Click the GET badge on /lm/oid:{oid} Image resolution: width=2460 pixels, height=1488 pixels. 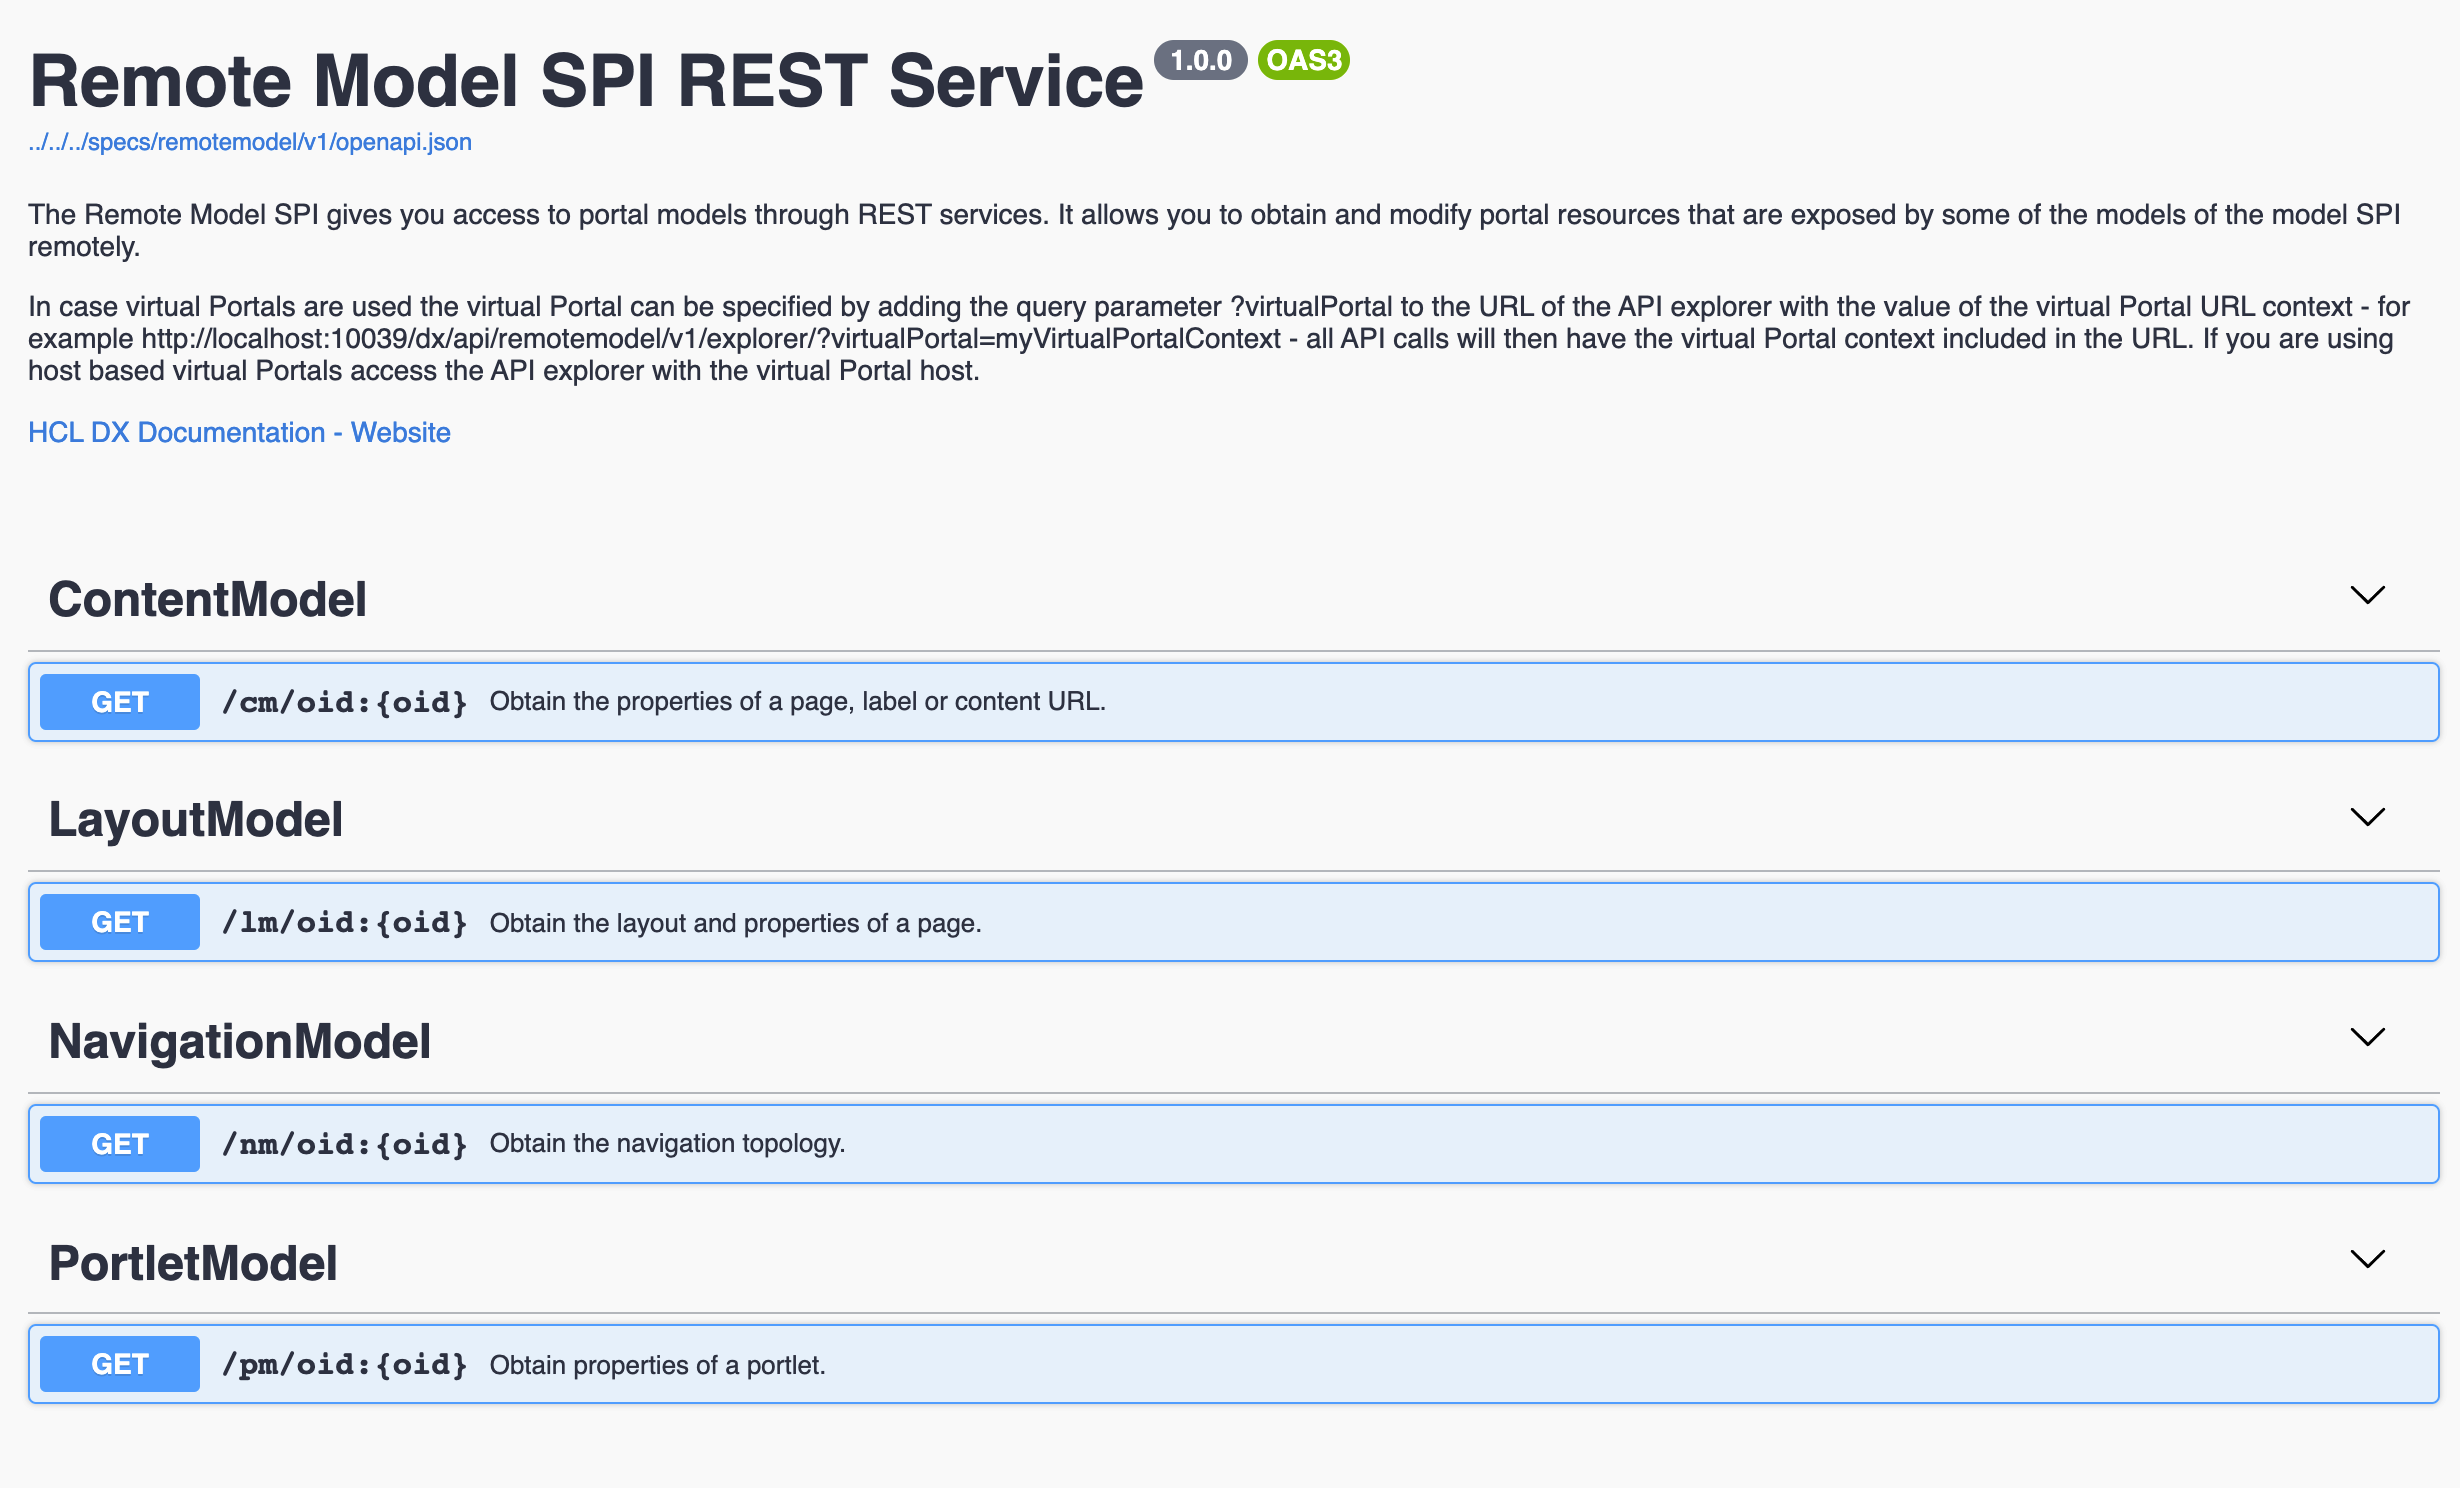(x=118, y=921)
